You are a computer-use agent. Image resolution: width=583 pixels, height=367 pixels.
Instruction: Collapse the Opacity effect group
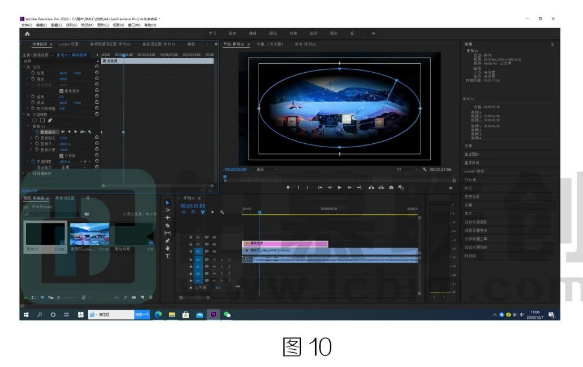[24, 115]
